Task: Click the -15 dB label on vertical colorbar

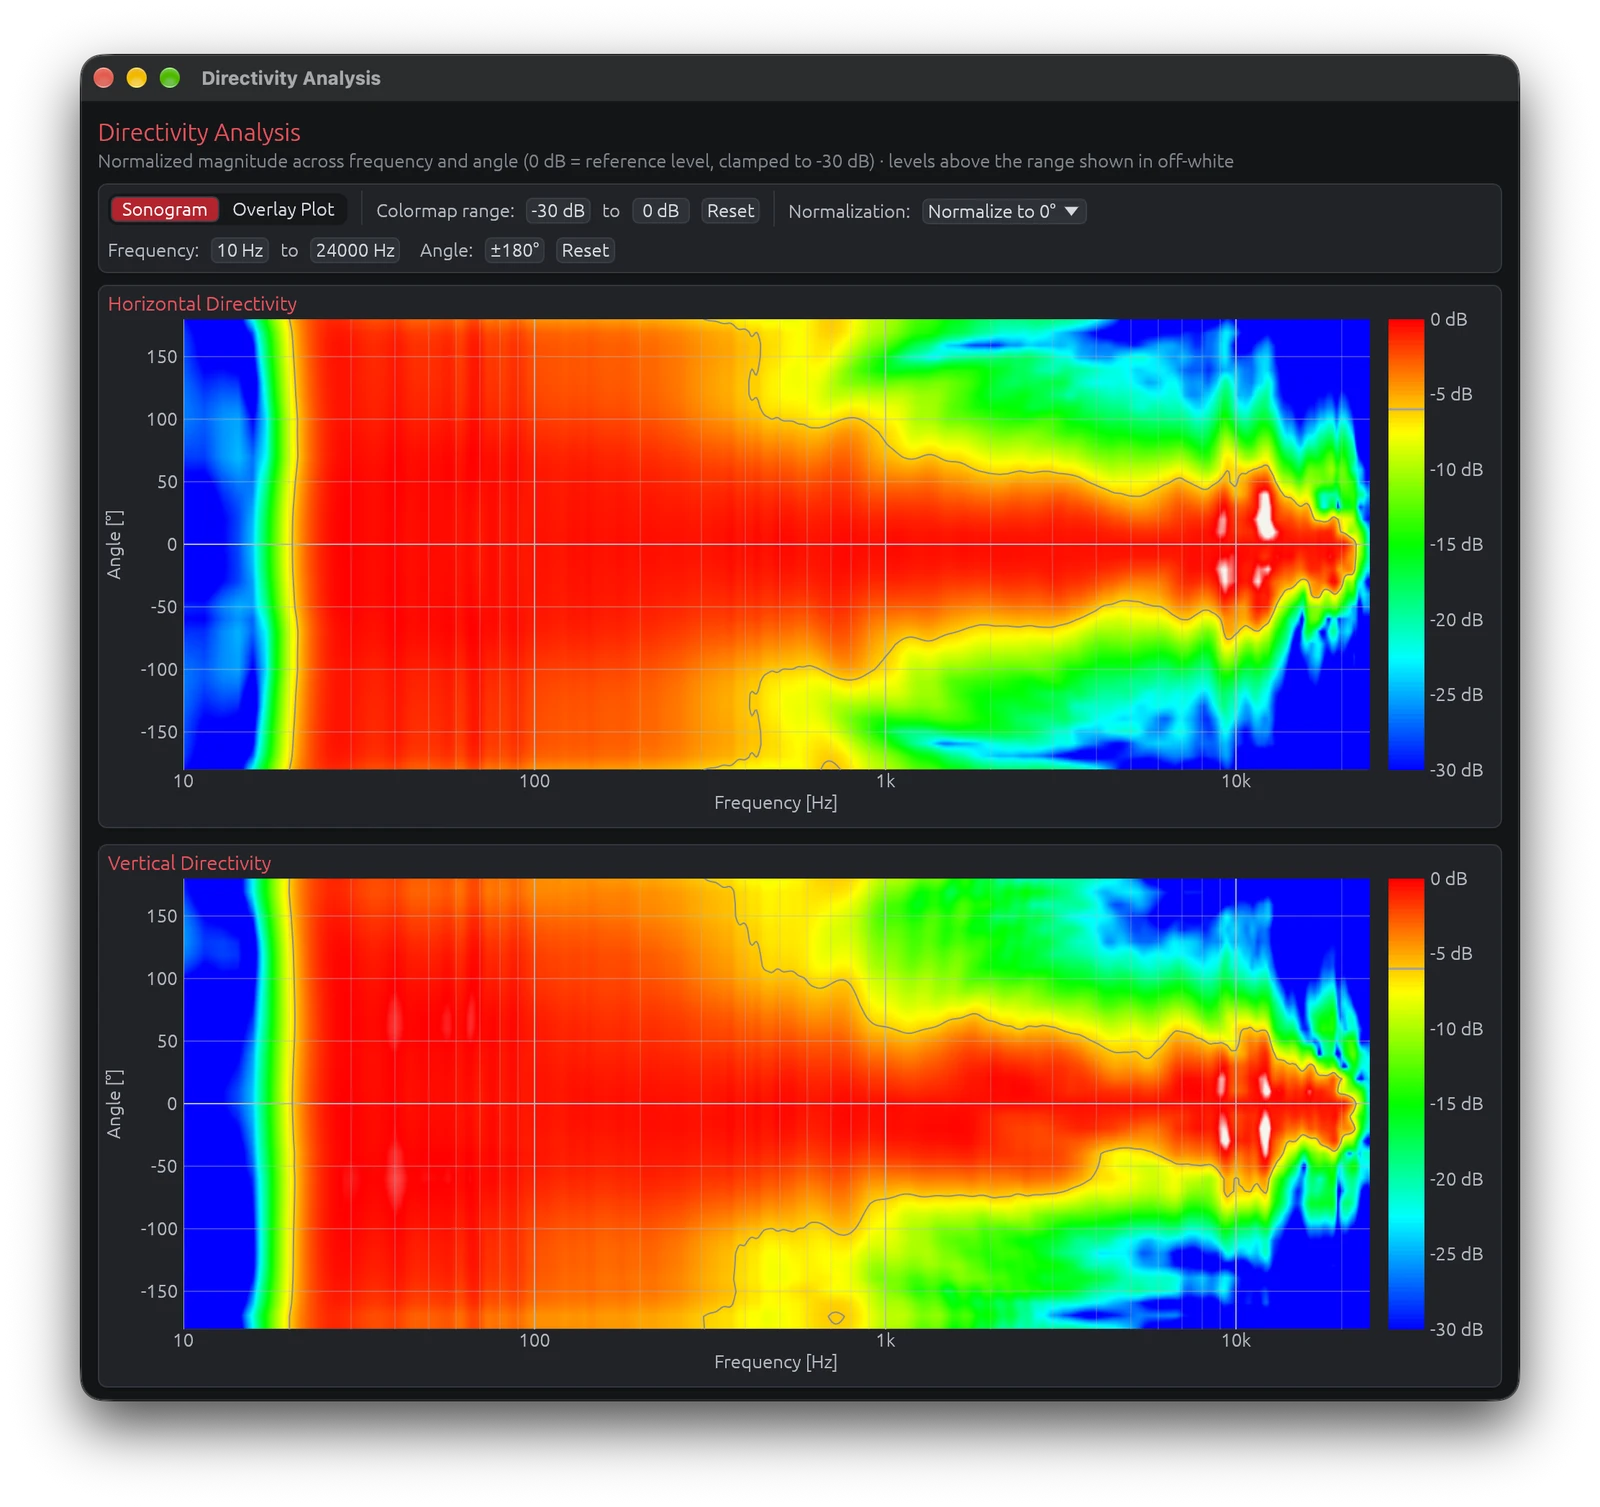Action: click(1456, 1103)
